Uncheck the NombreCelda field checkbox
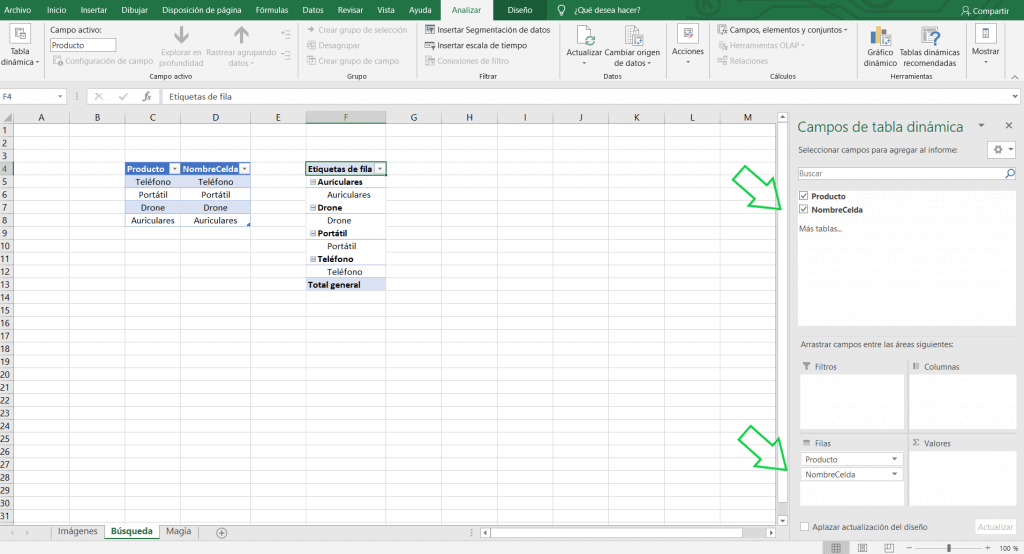Screen dimensions: 1024x554 (804, 210)
